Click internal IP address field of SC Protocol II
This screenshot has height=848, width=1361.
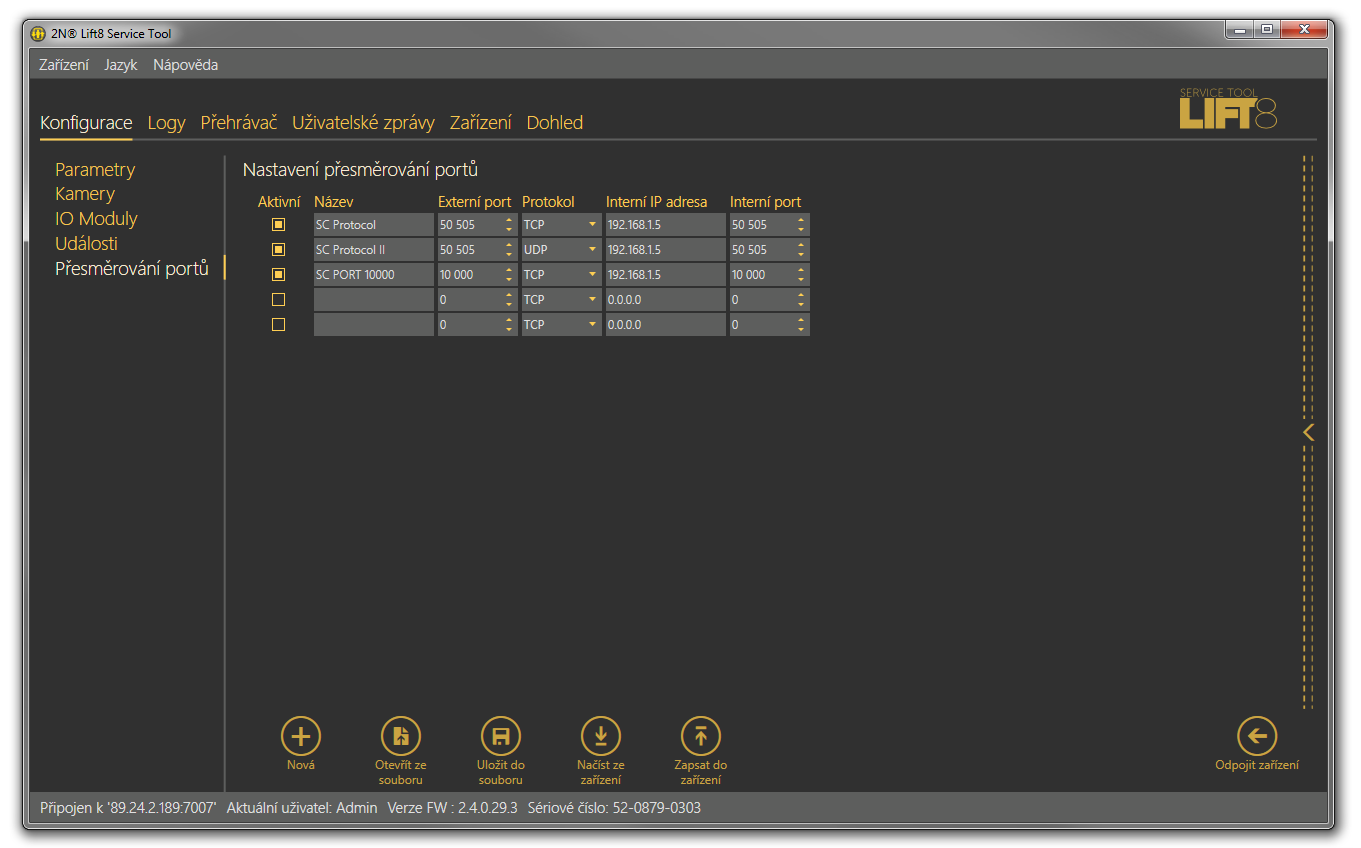(x=665, y=250)
